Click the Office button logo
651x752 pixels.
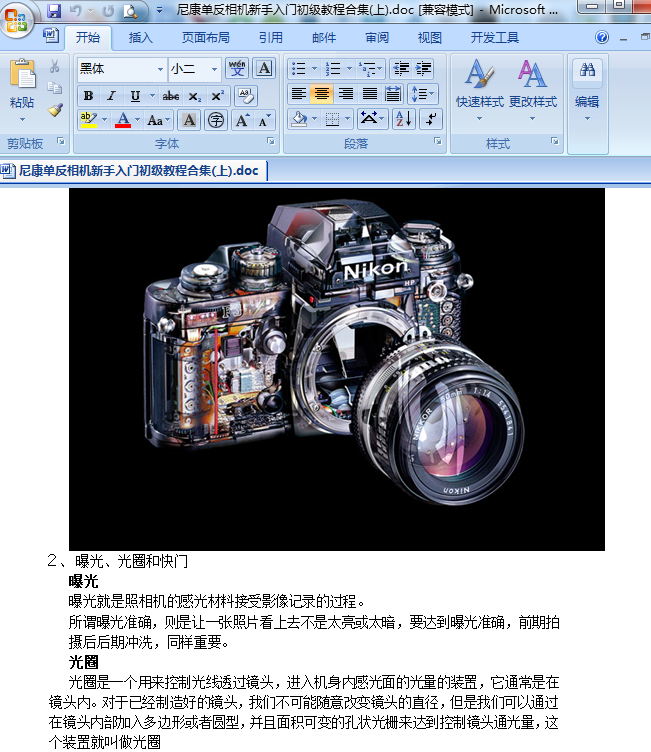pyautogui.click(x=16, y=19)
